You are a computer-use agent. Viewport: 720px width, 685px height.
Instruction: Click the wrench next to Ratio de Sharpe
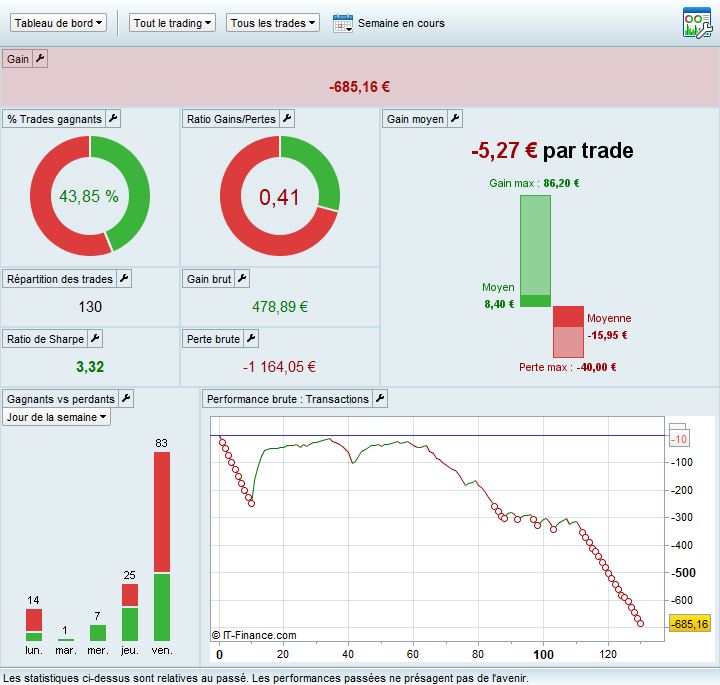point(95,338)
